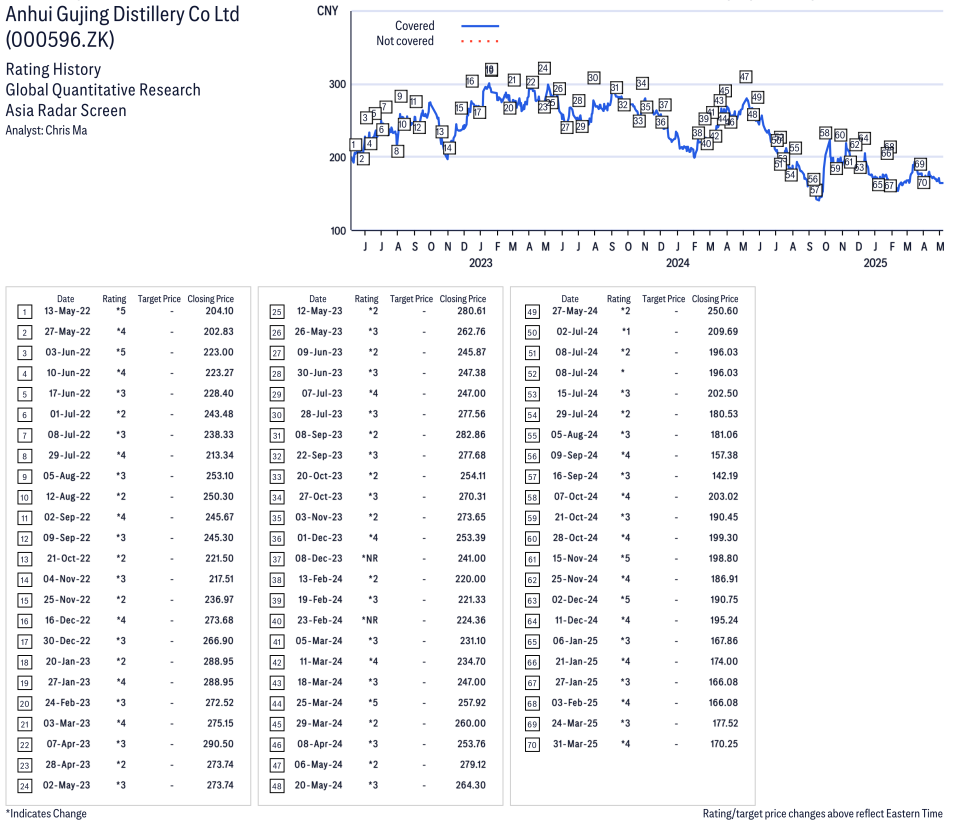The width and height of the screenshot is (954, 820).
Task: Click chart marker 24 near the peak
Action: pyautogui.click(x=544, y=68)
